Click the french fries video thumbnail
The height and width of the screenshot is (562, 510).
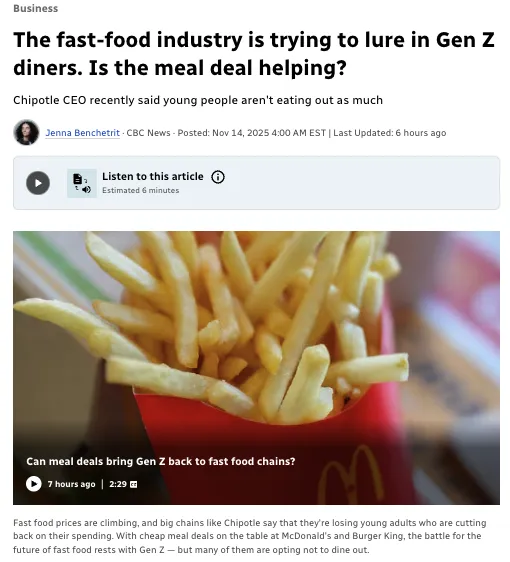click(256, 368)
